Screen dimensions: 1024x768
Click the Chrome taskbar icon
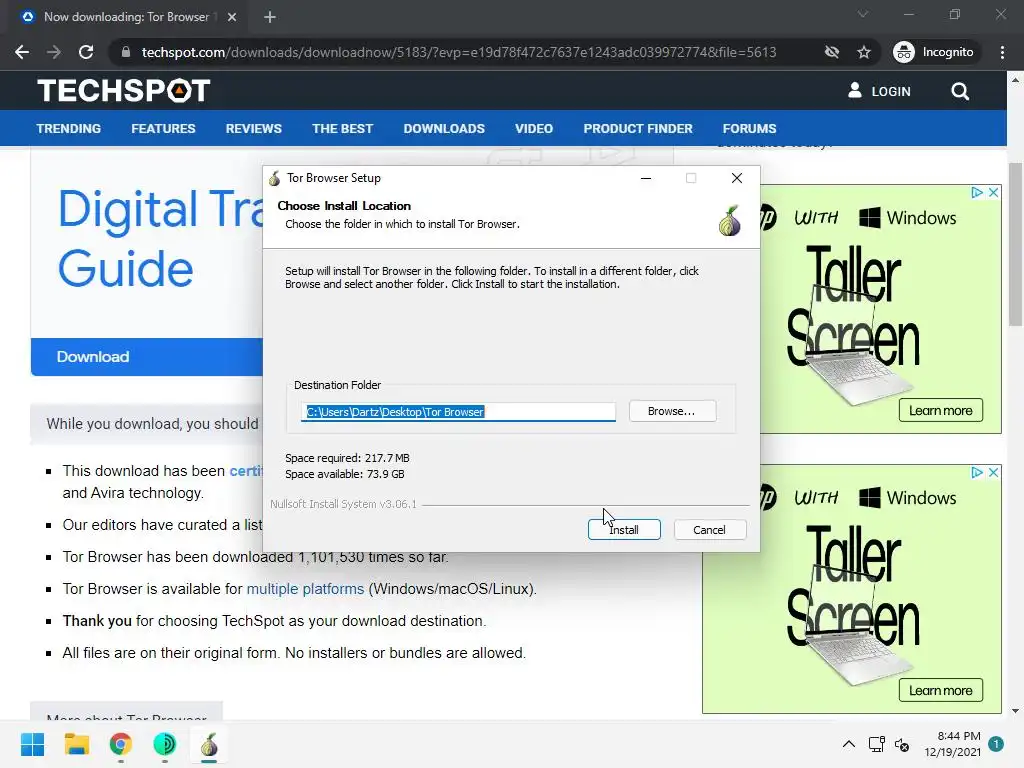coord(121,744)
